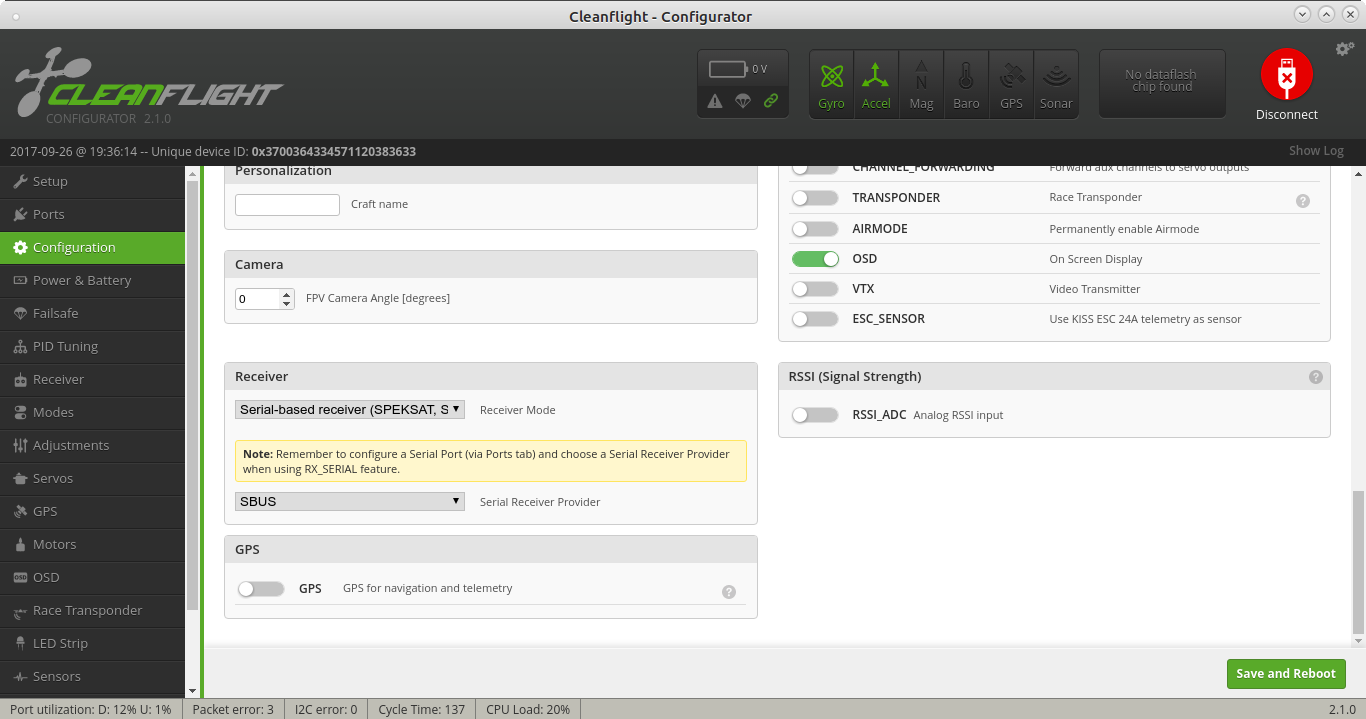This screenshot has height=719, width=1366.
Task: Click the Craft name input field
Action: click(x=288, y=204)
